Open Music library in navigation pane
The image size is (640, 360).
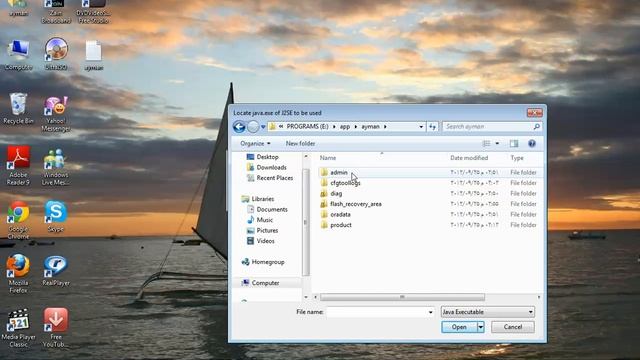264,220
